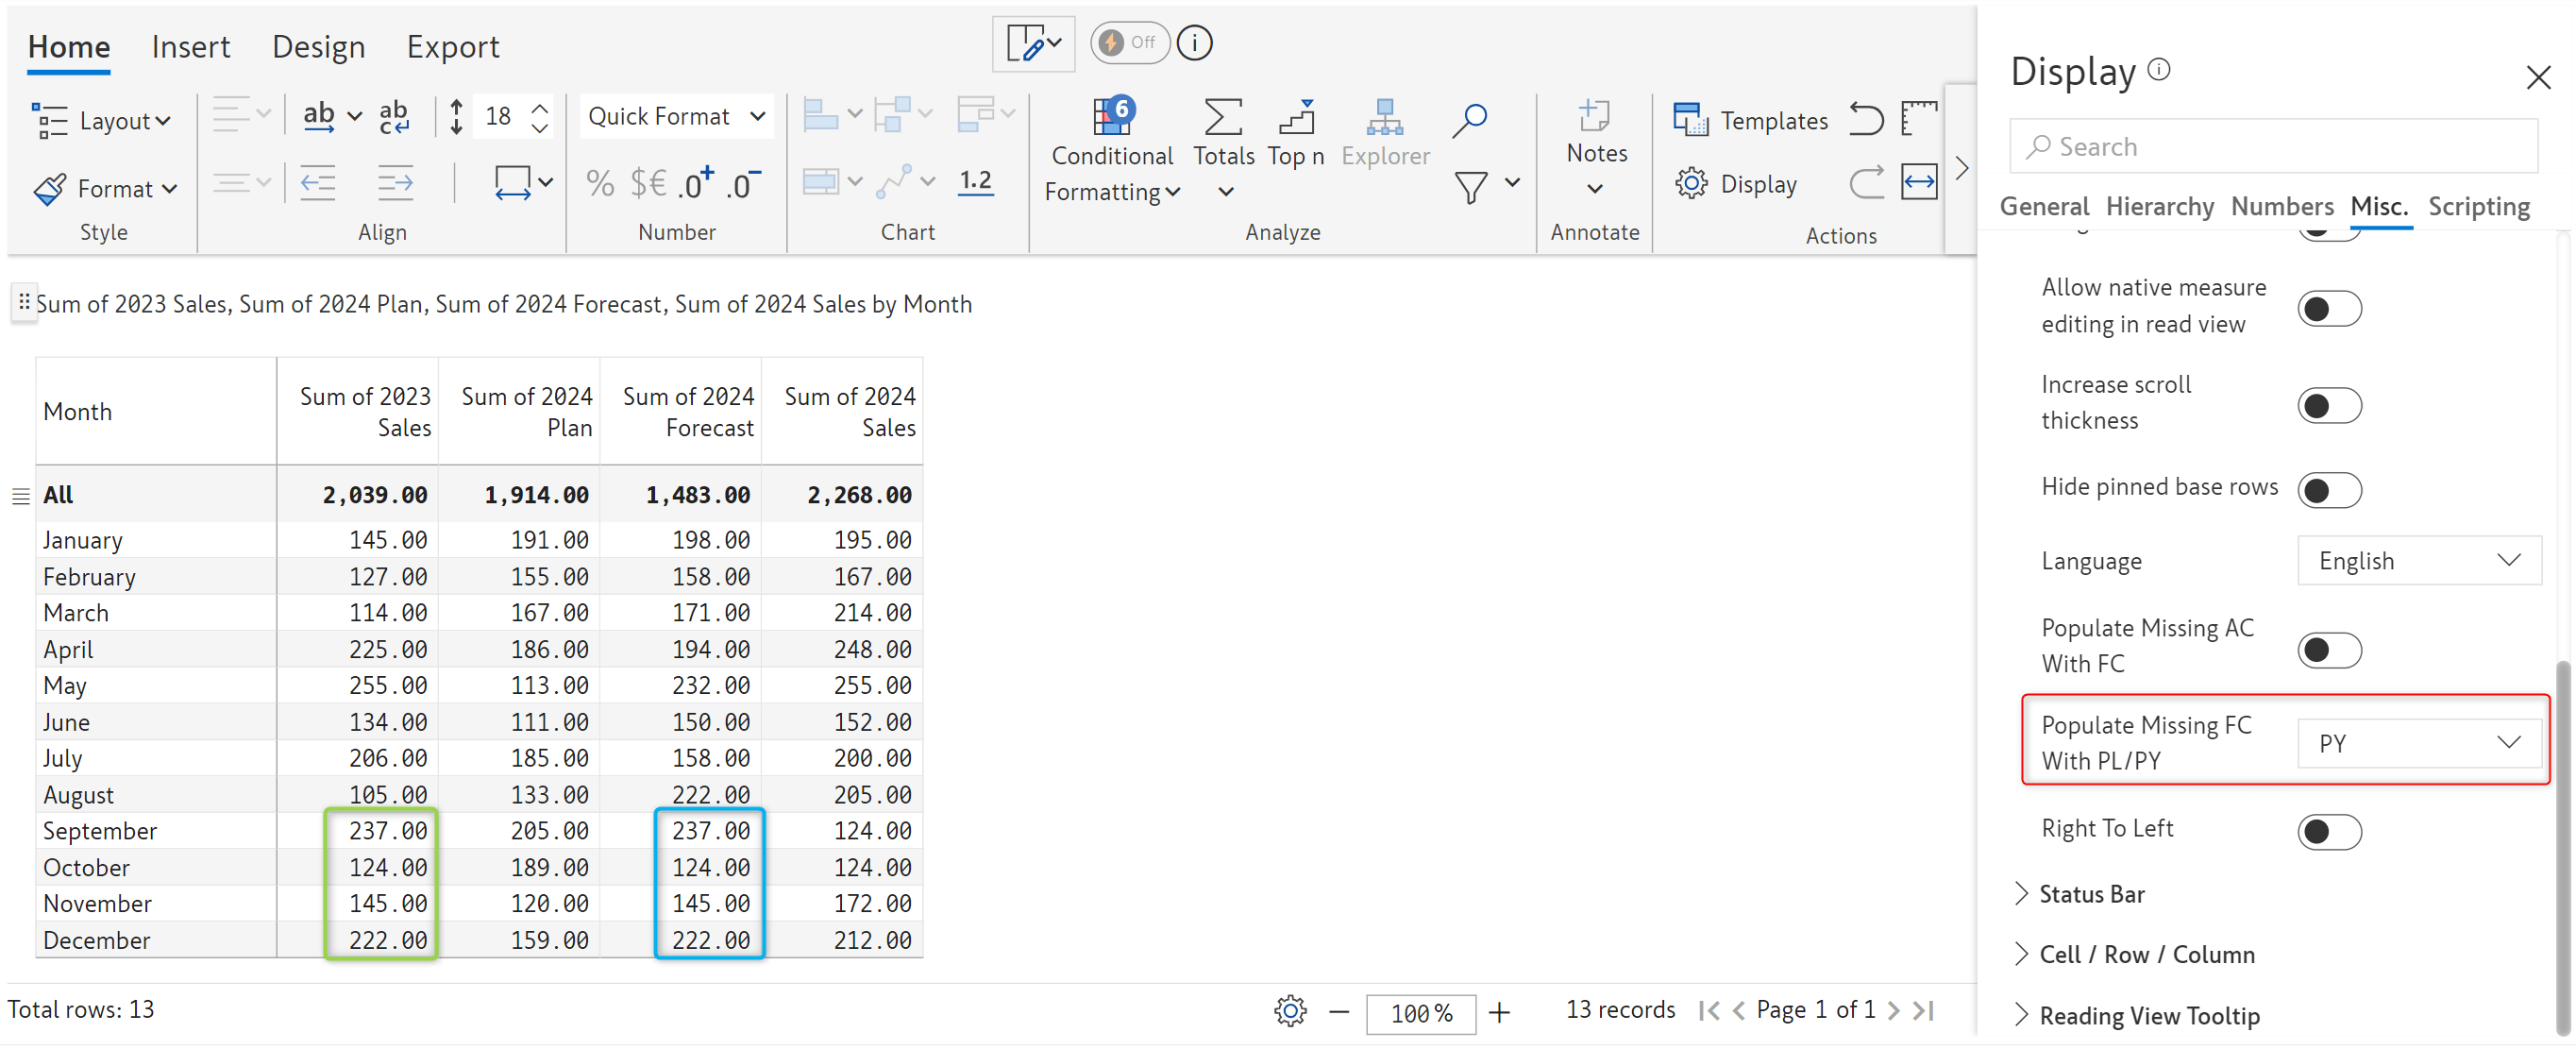The image size is (2576, 1049).
Task: Open the Hierarchy tab in Display panel
Action: [x=2159, y=206]
